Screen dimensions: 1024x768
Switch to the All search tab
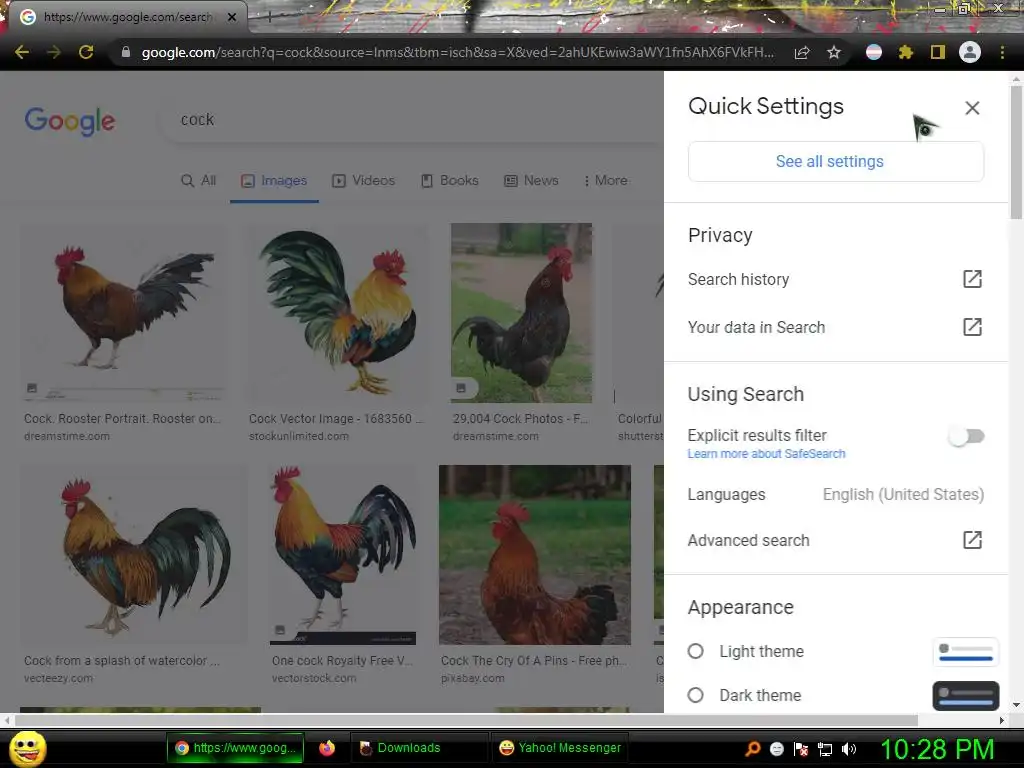[198, 180]
